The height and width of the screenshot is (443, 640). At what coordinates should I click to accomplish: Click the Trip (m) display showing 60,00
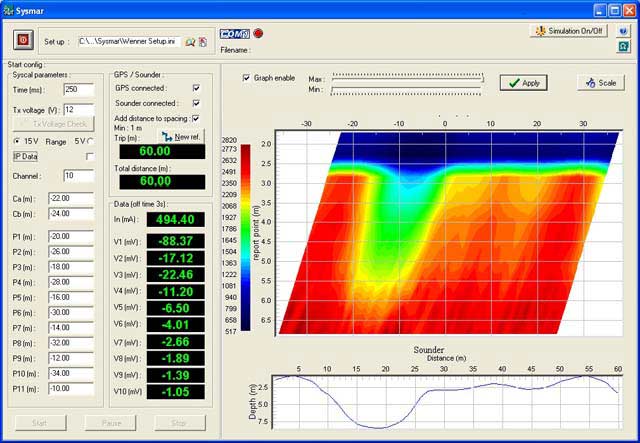click(x=162, y=151)
